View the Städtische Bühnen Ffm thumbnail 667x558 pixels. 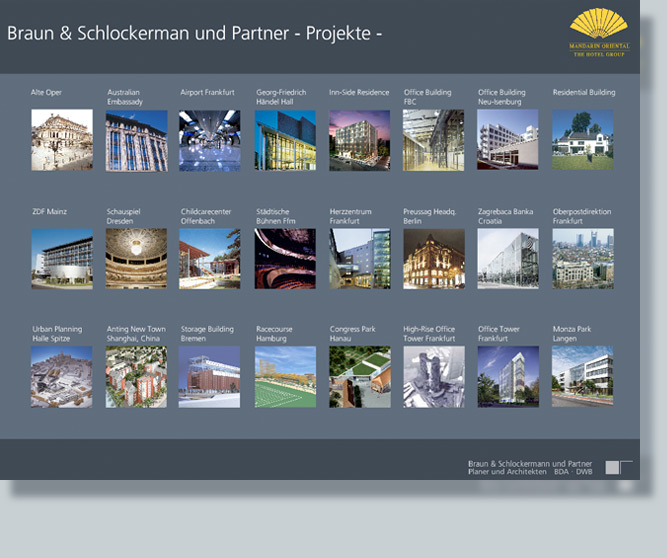click(x=285, y=259)
